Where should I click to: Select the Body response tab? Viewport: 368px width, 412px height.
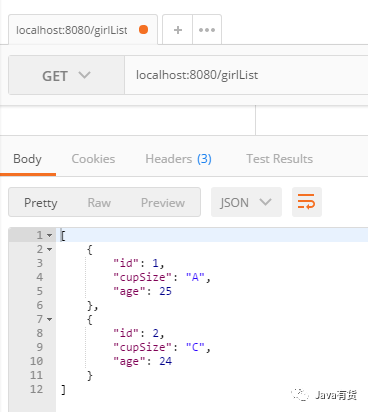[27, 159]
